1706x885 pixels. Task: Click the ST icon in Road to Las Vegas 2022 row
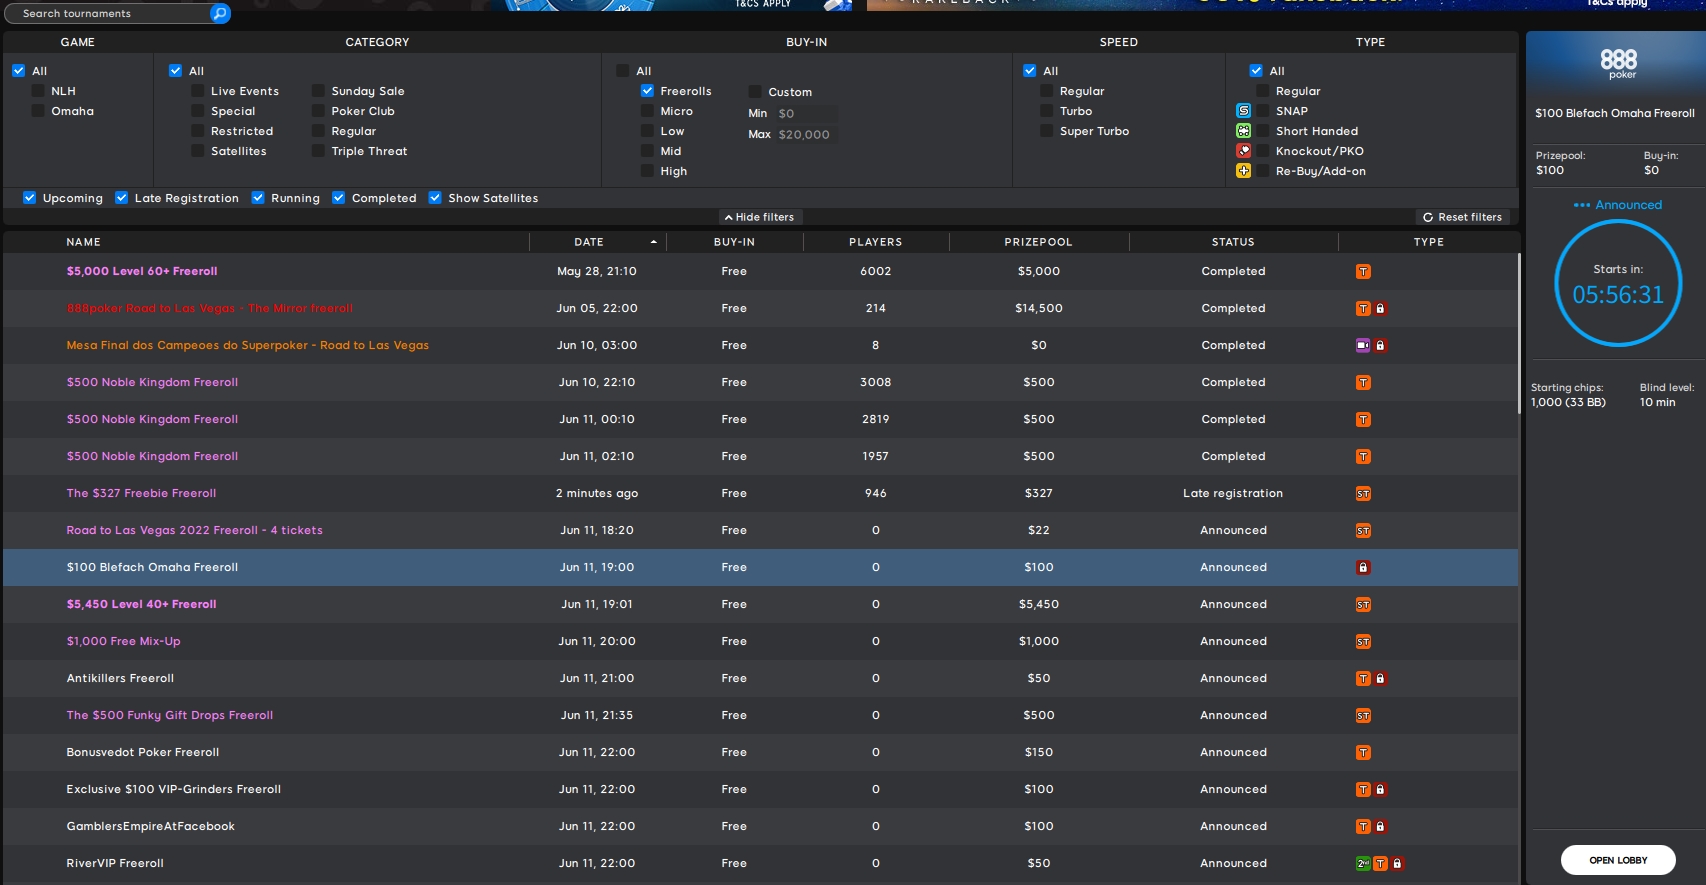pyautogui.click(x=1363, y=531)
